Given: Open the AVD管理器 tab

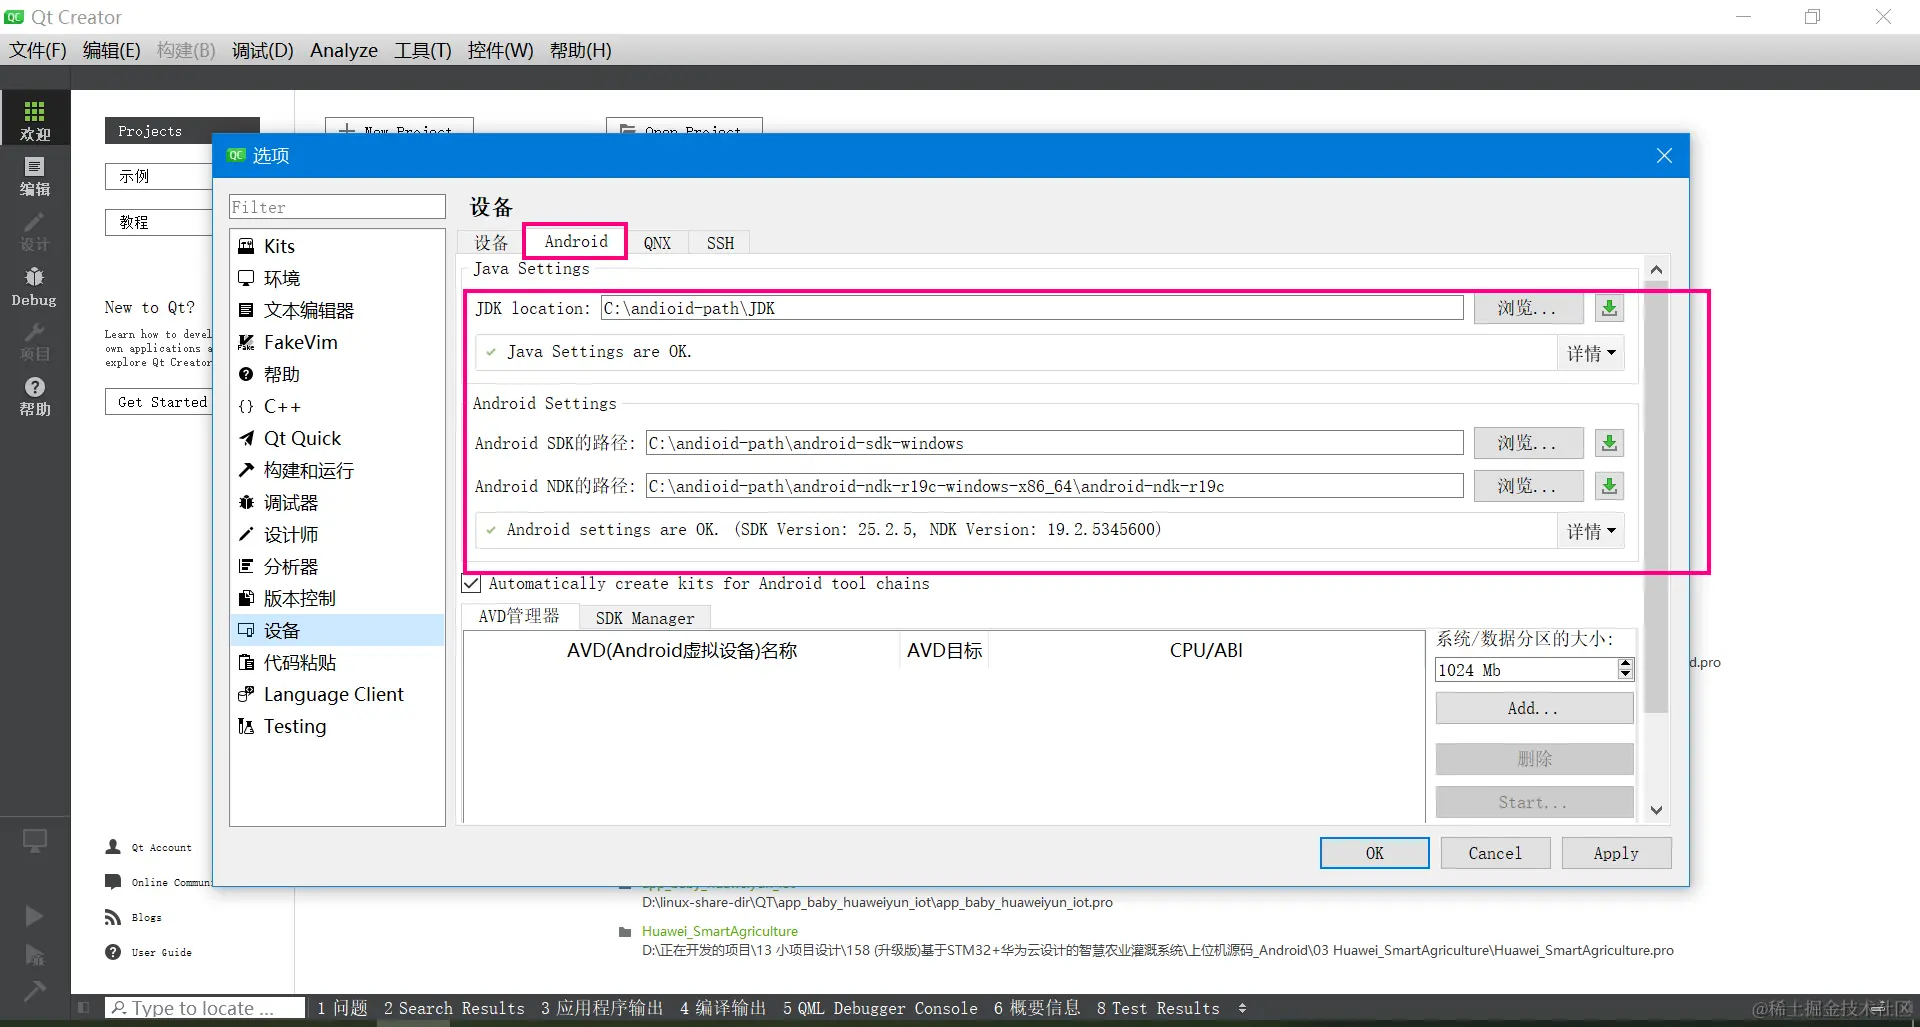Looking at the screenshot, I should point(519,616).
